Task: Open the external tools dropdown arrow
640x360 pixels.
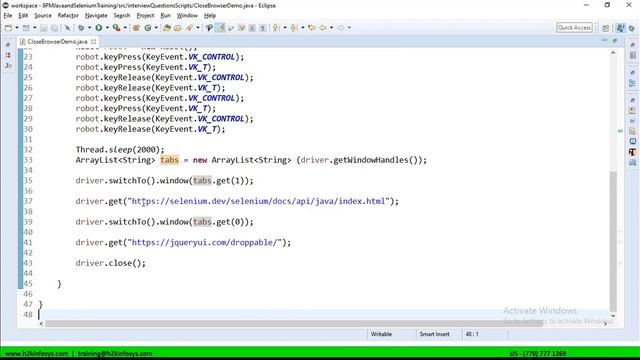Action: coord(125,28)
